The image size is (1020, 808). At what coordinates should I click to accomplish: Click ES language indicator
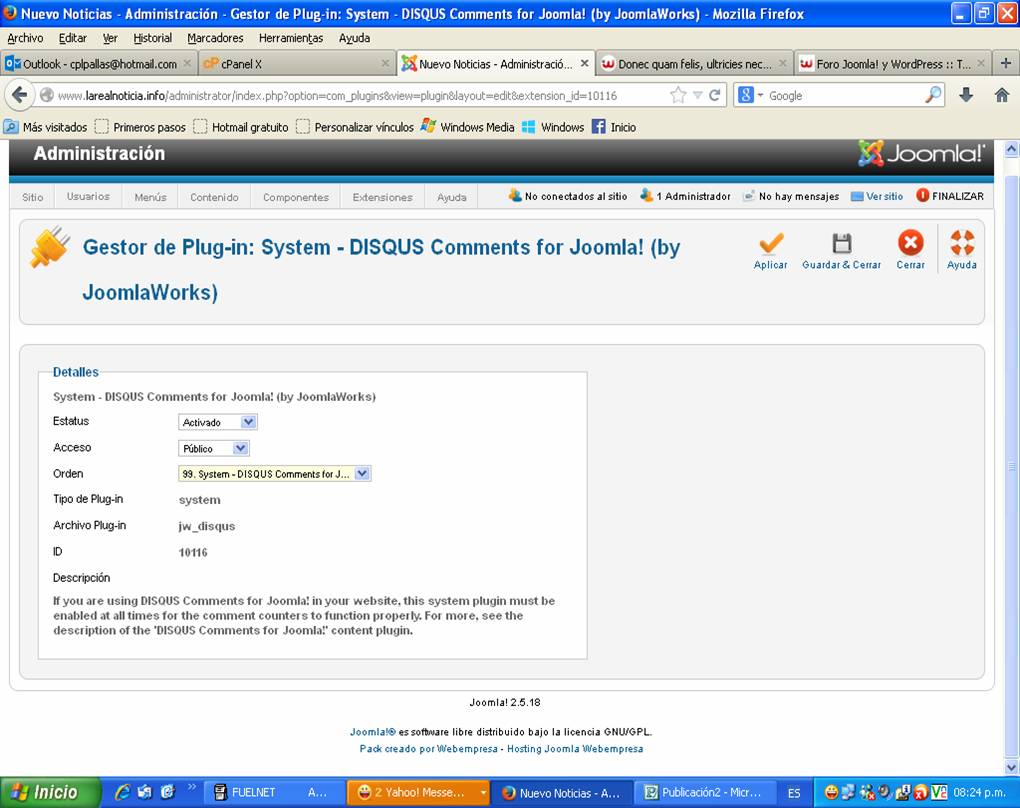point(794,793)
